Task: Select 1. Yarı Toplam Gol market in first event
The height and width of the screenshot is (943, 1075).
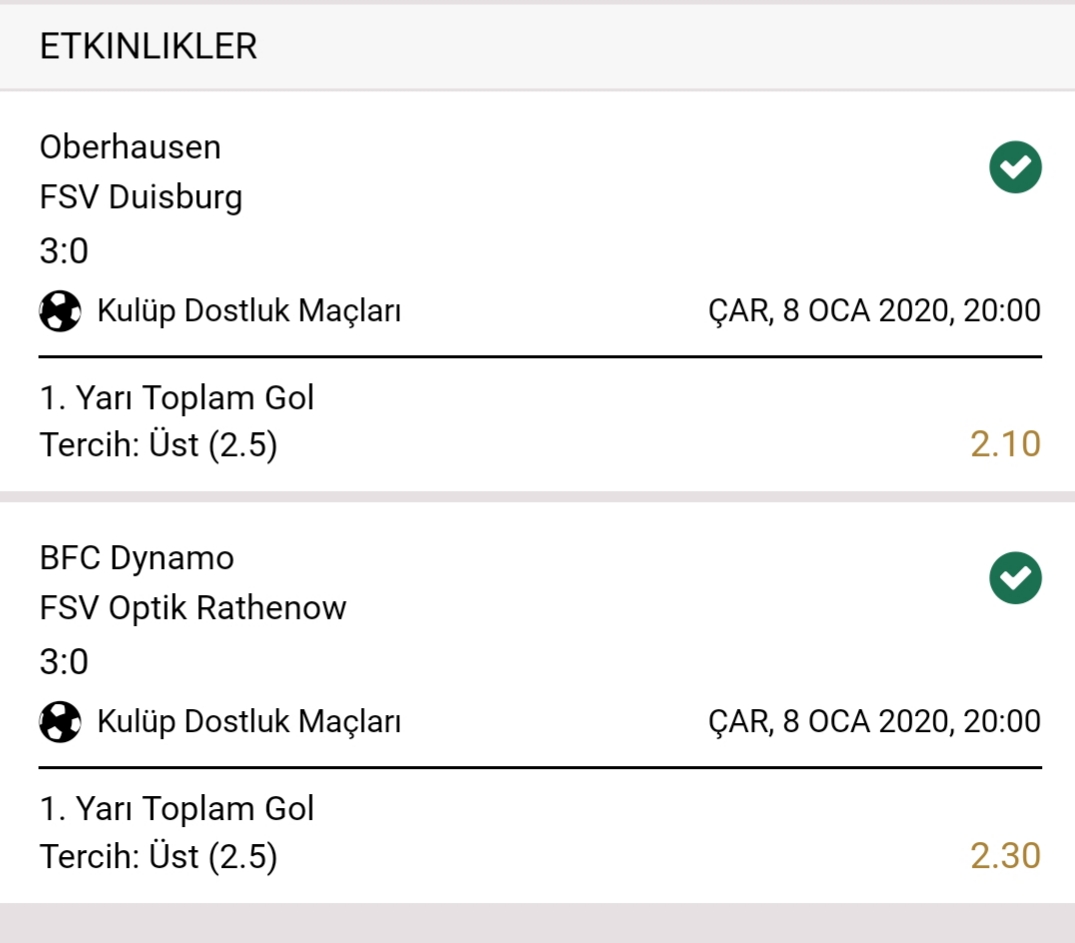Action: [177, 398]
